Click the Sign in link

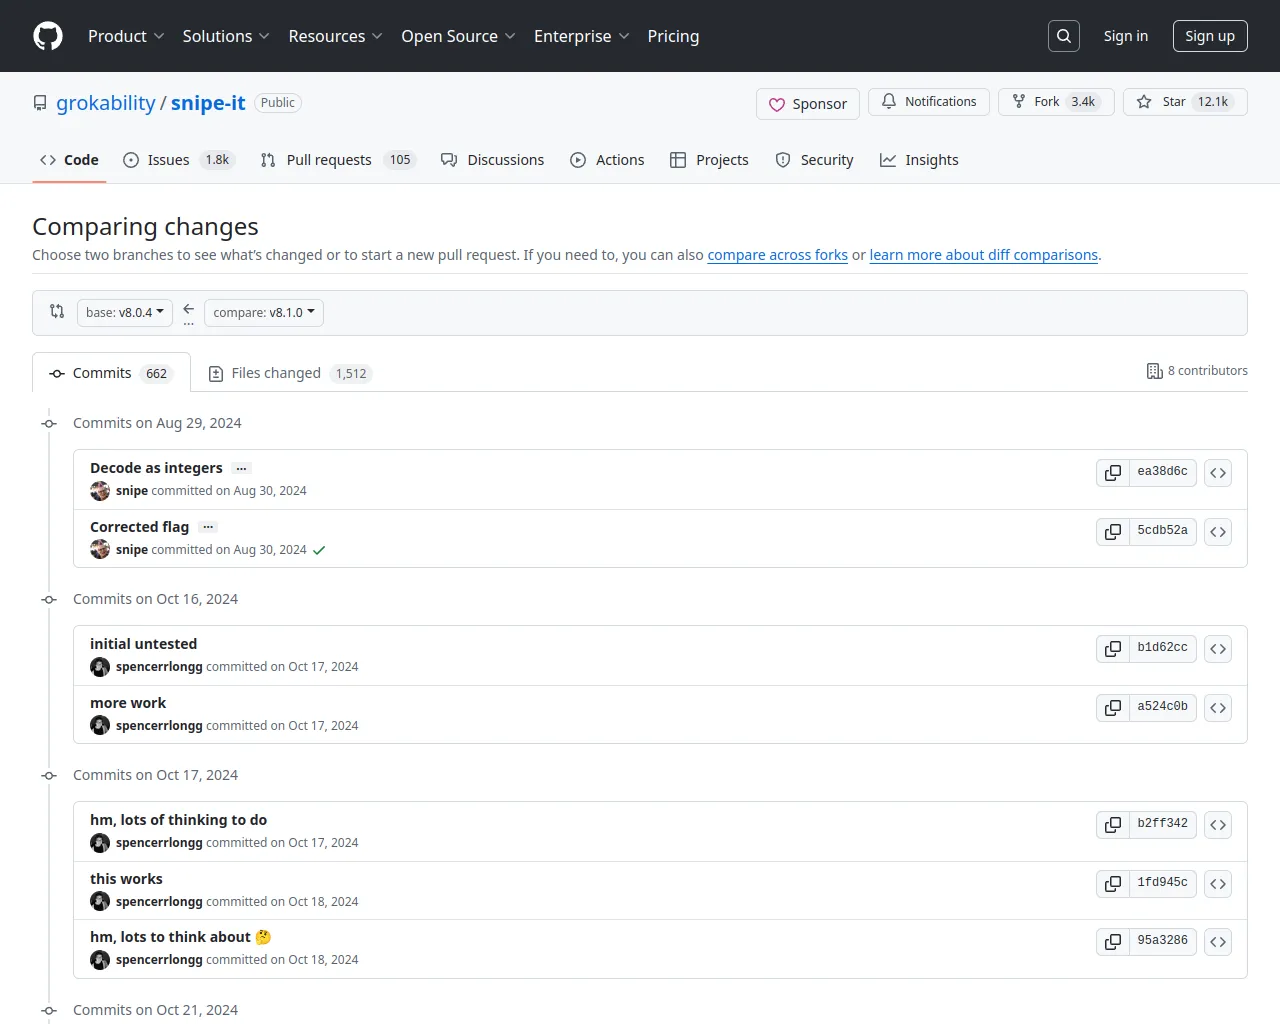point(1126,36)
